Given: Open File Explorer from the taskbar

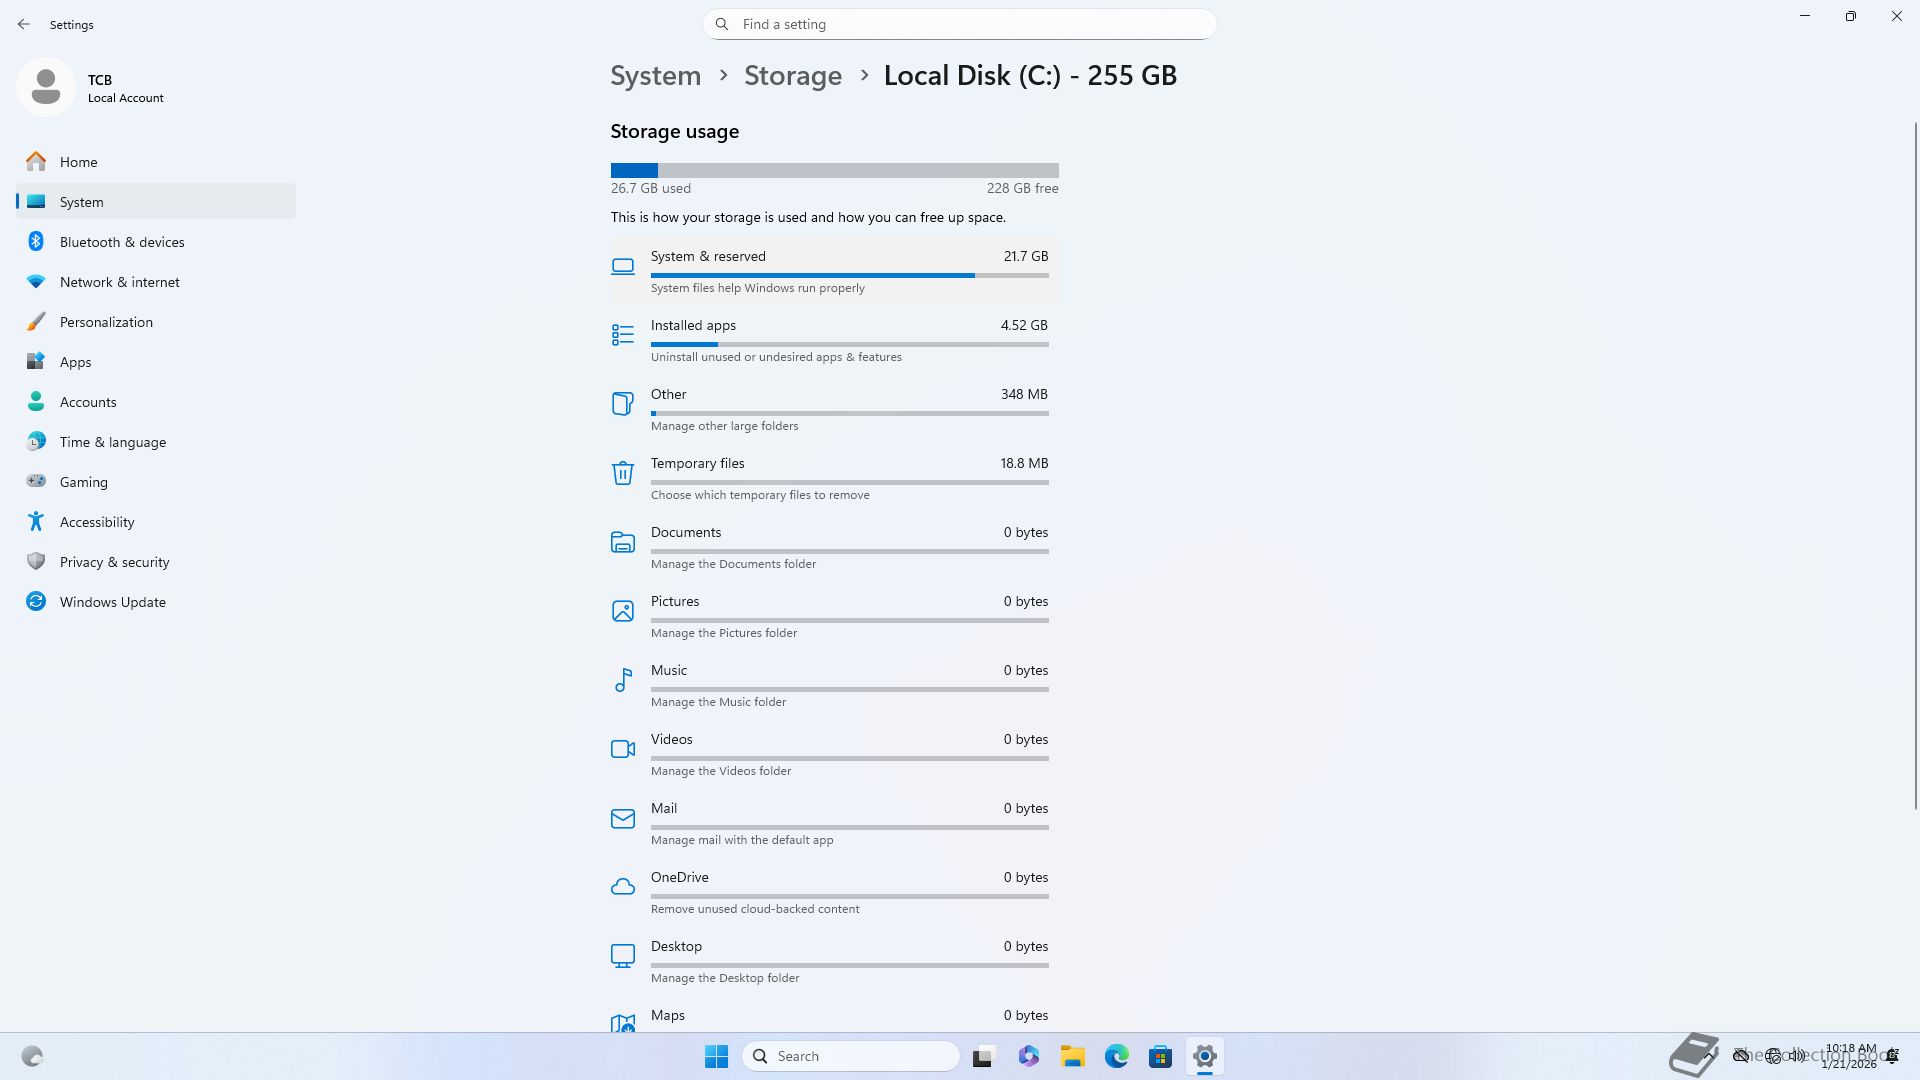Looking at the screenshot, I should (1072, 1056).
